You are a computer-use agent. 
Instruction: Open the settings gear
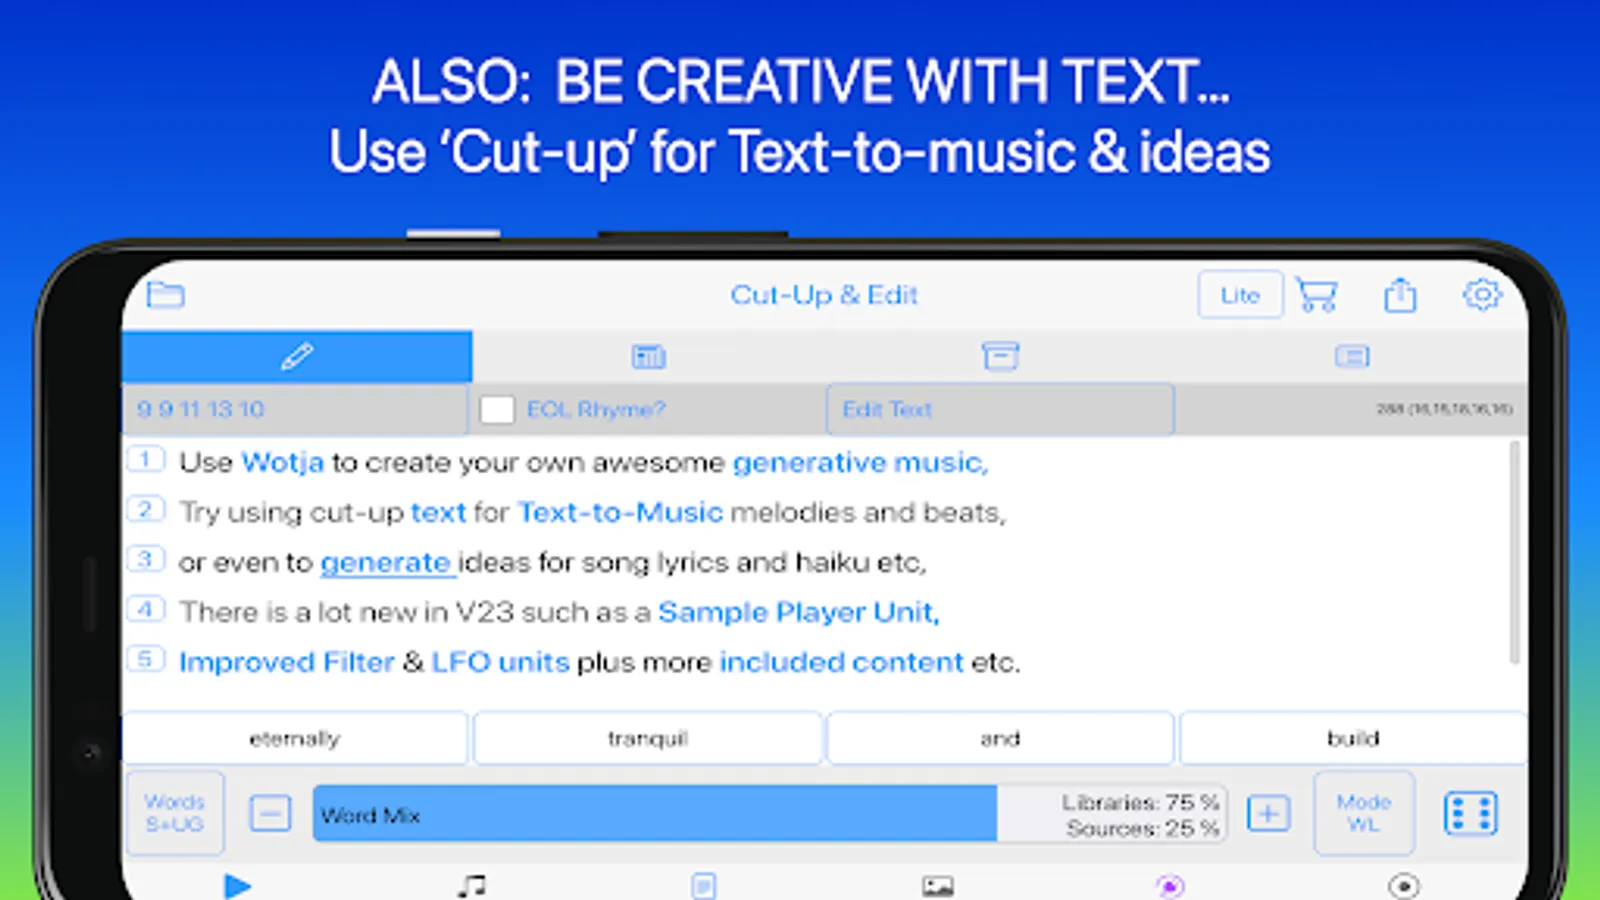tap(1482, 294)
